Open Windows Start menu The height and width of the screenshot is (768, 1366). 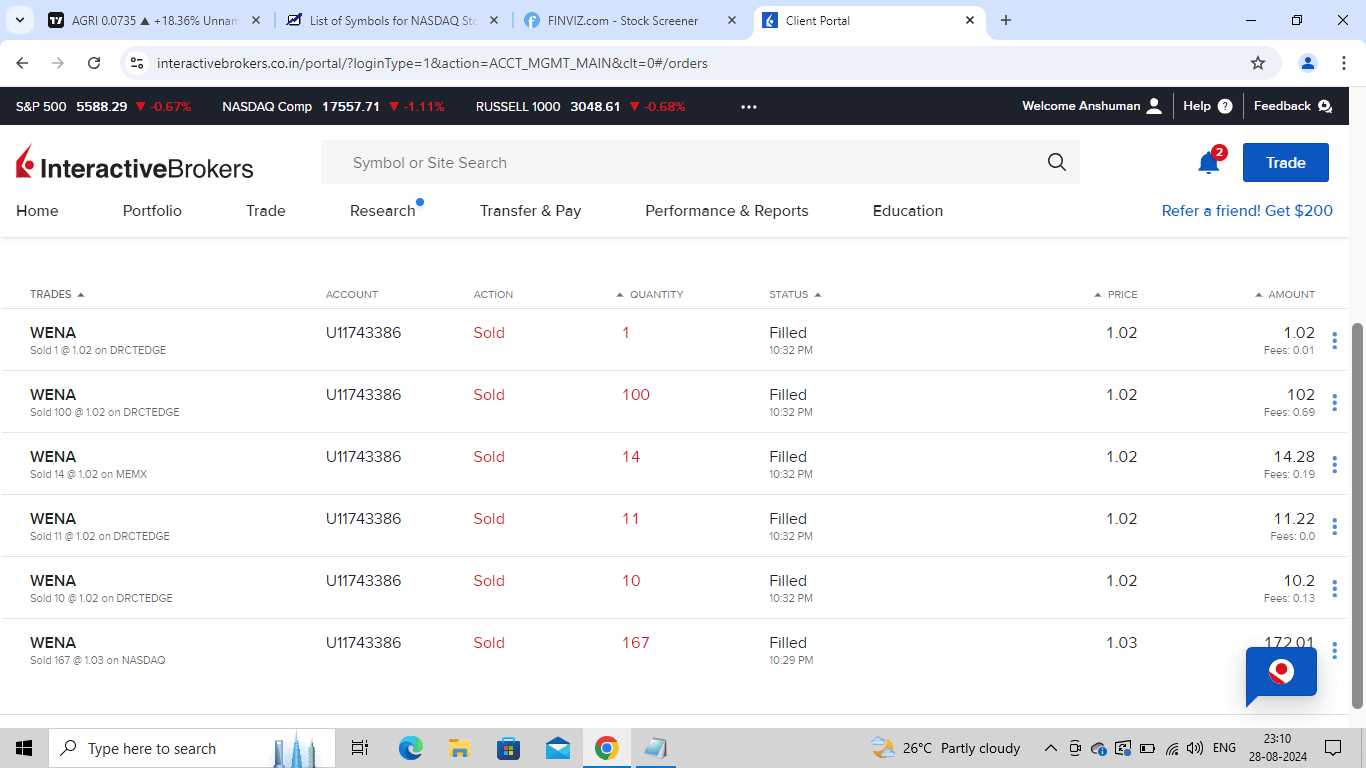[24, 748]
